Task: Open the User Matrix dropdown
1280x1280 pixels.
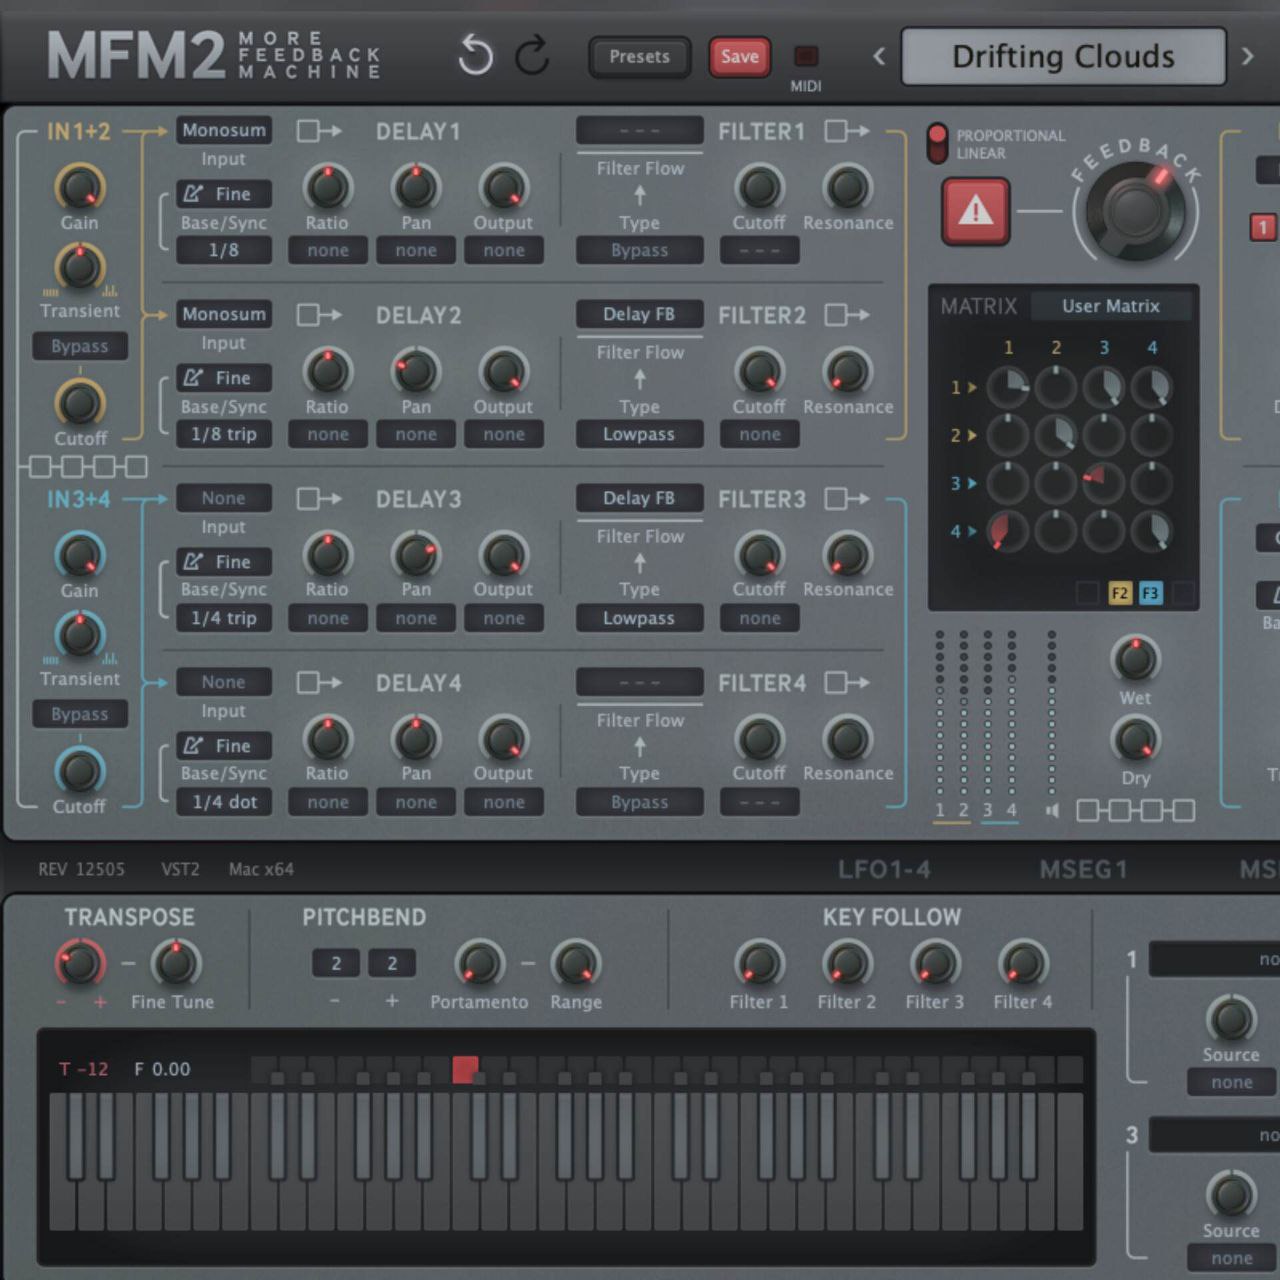Action: (x=1111, y=306)
